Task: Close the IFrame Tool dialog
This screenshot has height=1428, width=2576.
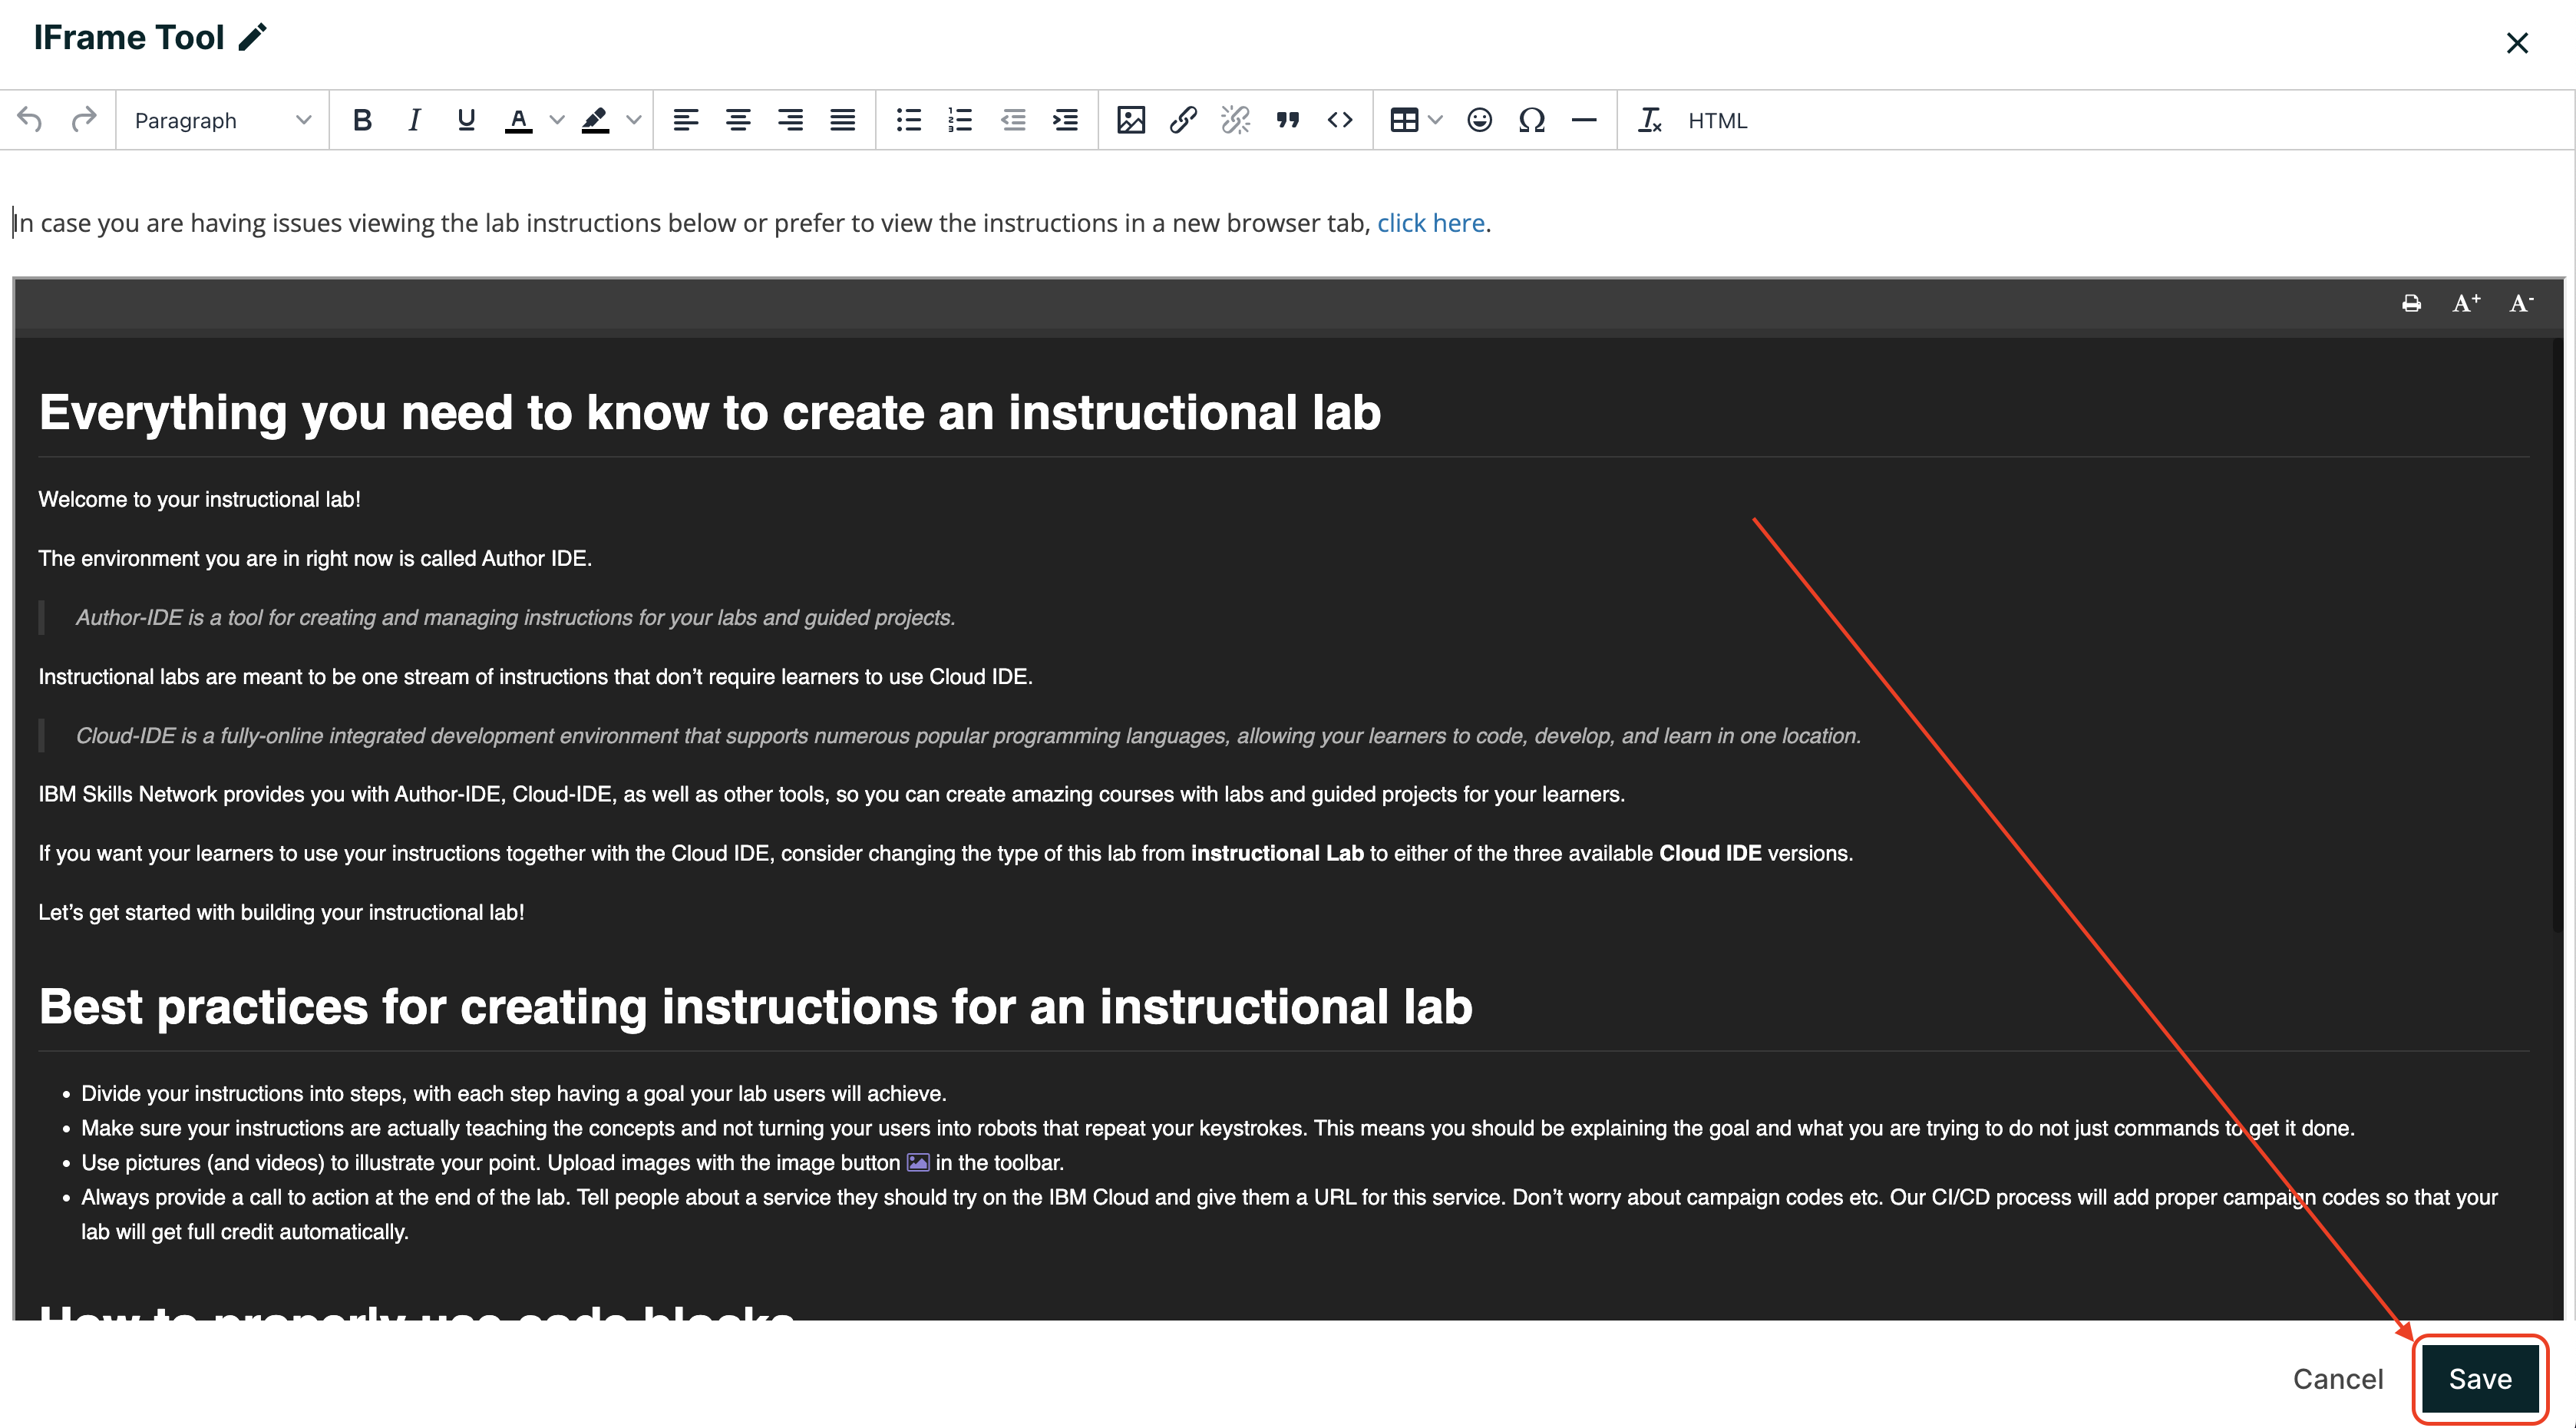Action: click(x=2517, y=43)
